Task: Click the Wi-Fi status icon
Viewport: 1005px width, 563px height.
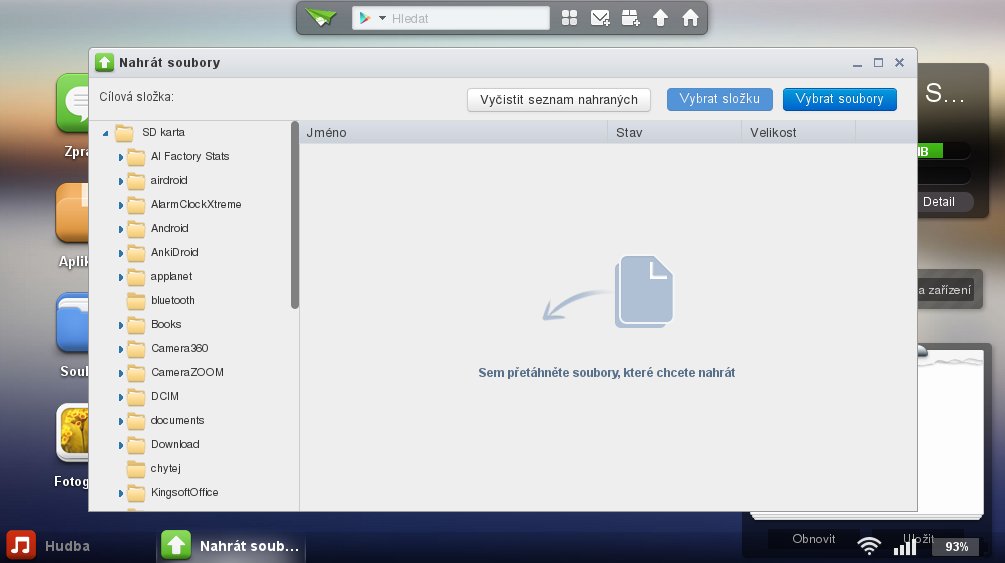Action: coord(869,546)
